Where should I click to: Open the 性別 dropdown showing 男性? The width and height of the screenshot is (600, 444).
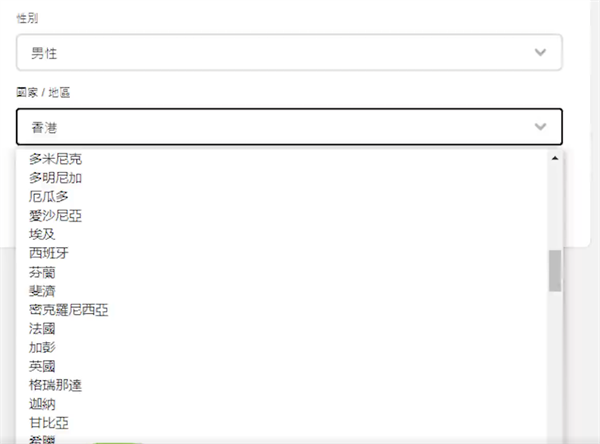[288, 52]
